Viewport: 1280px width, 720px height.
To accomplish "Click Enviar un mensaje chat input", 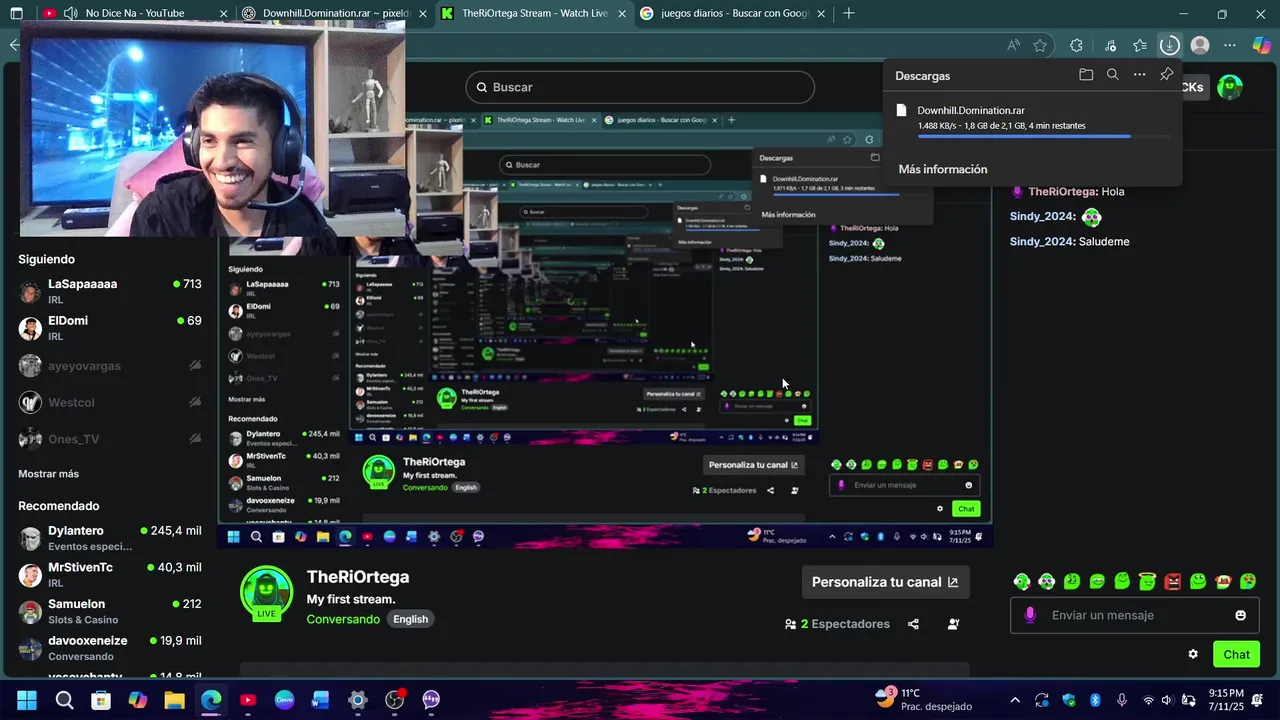I will [1135, 615].
